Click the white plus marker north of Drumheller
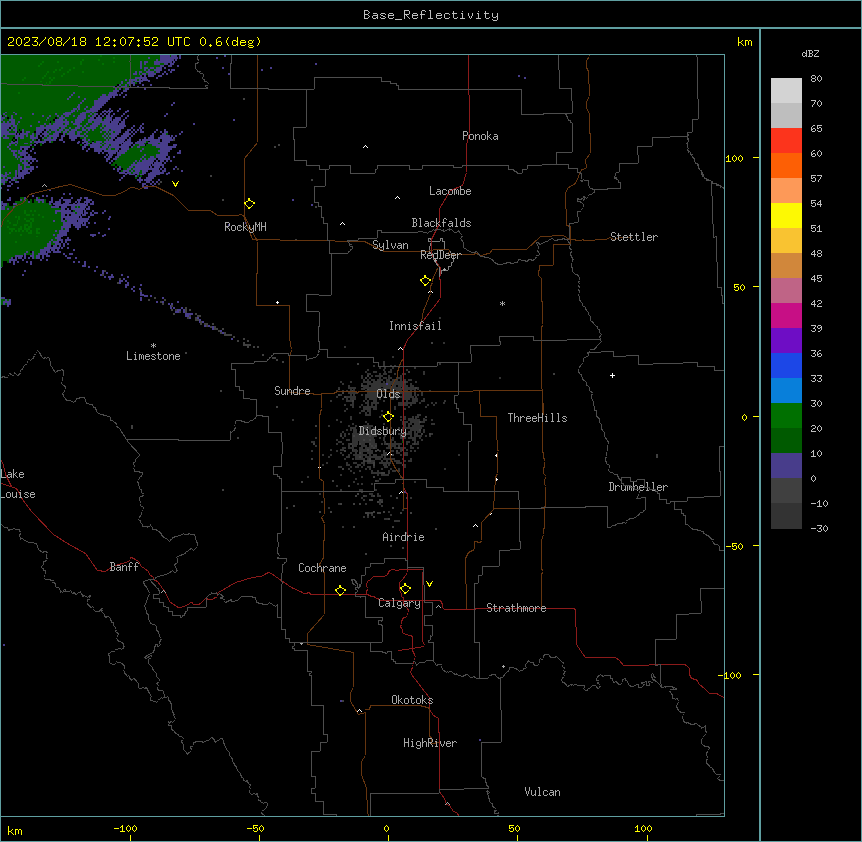 pyautogui.click(x=612, y=375)
